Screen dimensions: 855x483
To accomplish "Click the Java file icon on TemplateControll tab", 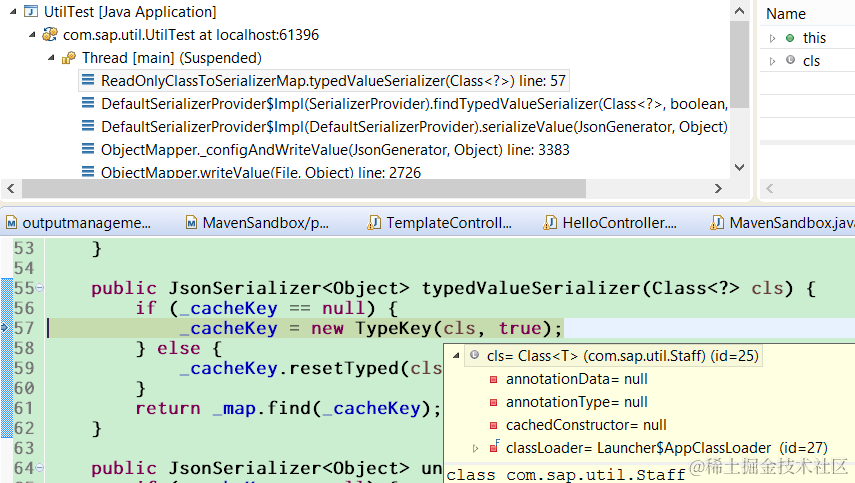I will (374, 222).
